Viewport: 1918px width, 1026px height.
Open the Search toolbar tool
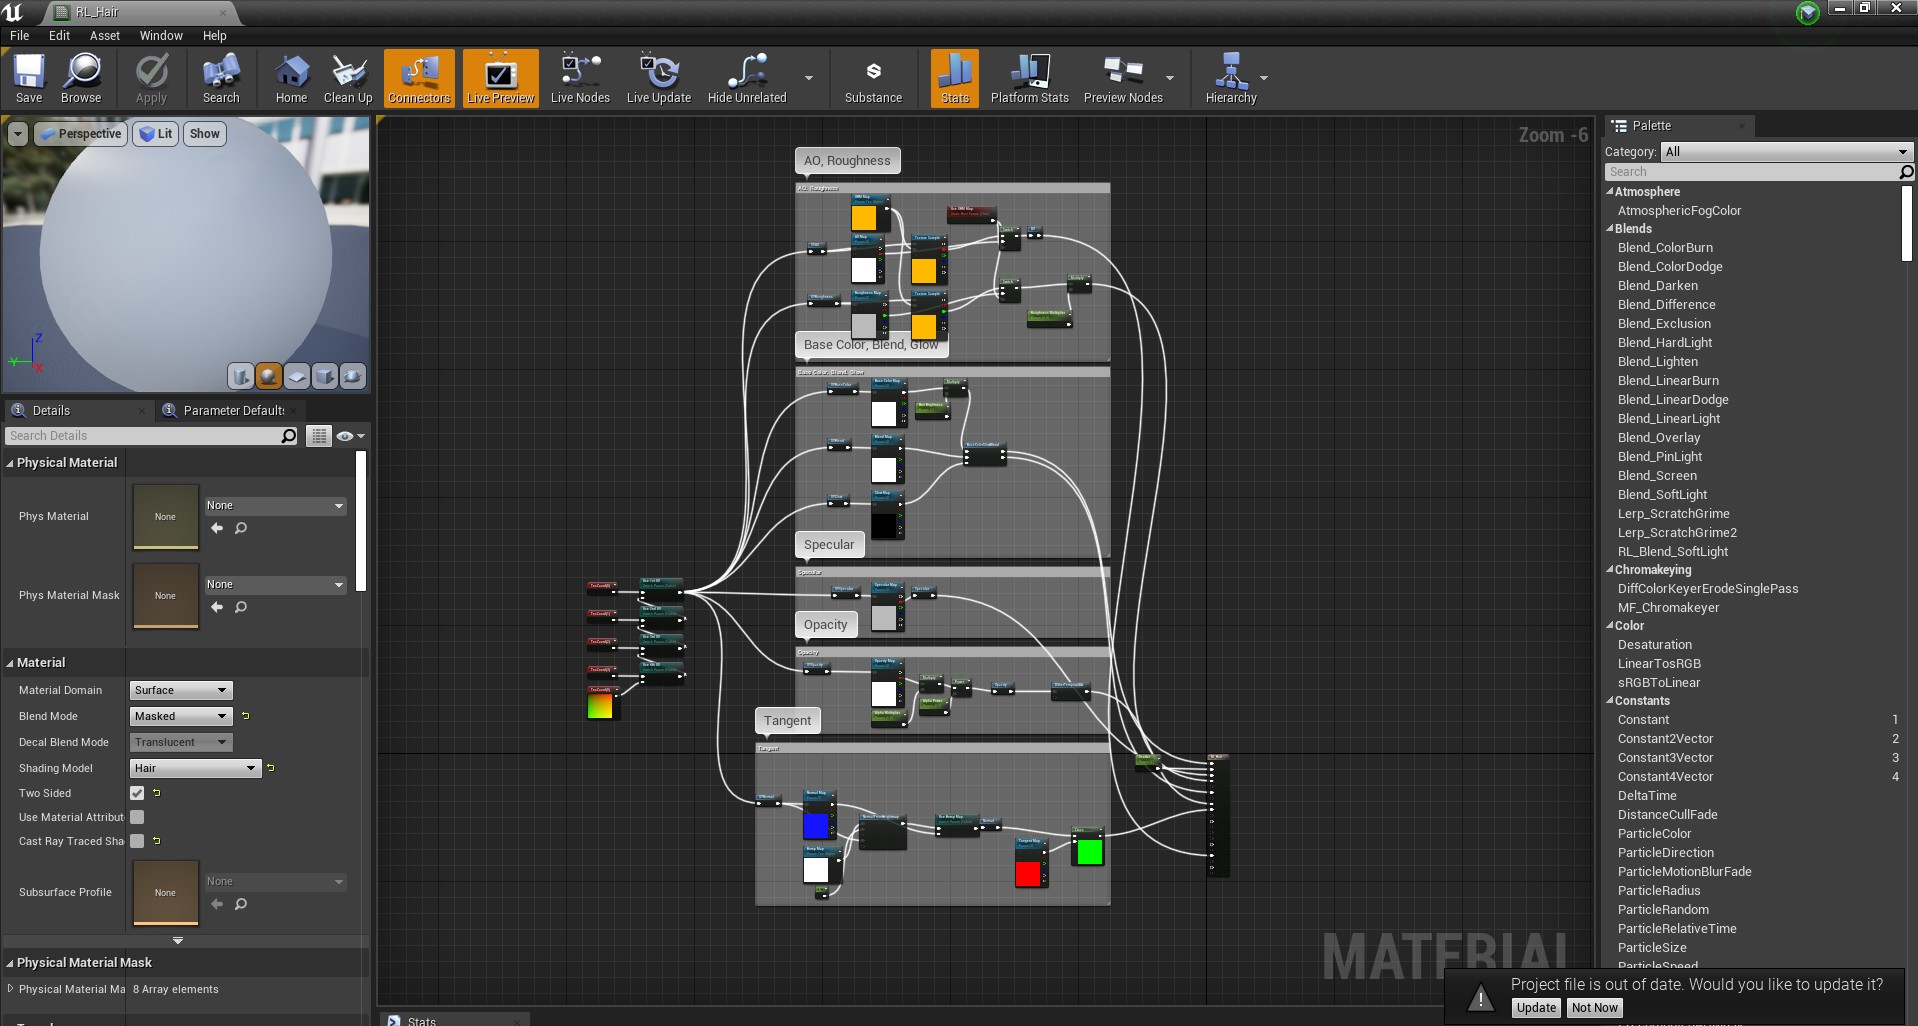[221, 78]
